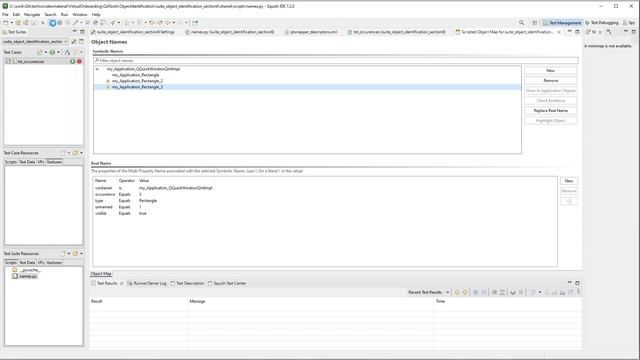Select my_Application_Rectangle_3 in symbolic names
This screenshot has height=360, width=640.
tap(138, 87)
